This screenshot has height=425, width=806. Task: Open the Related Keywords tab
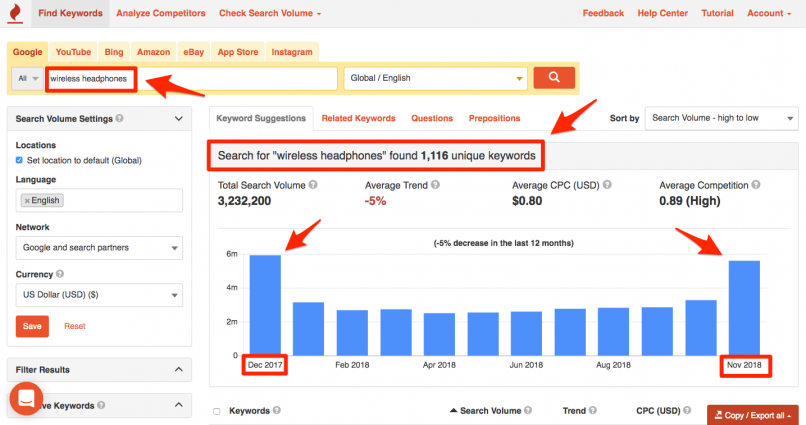coord(358,118)
